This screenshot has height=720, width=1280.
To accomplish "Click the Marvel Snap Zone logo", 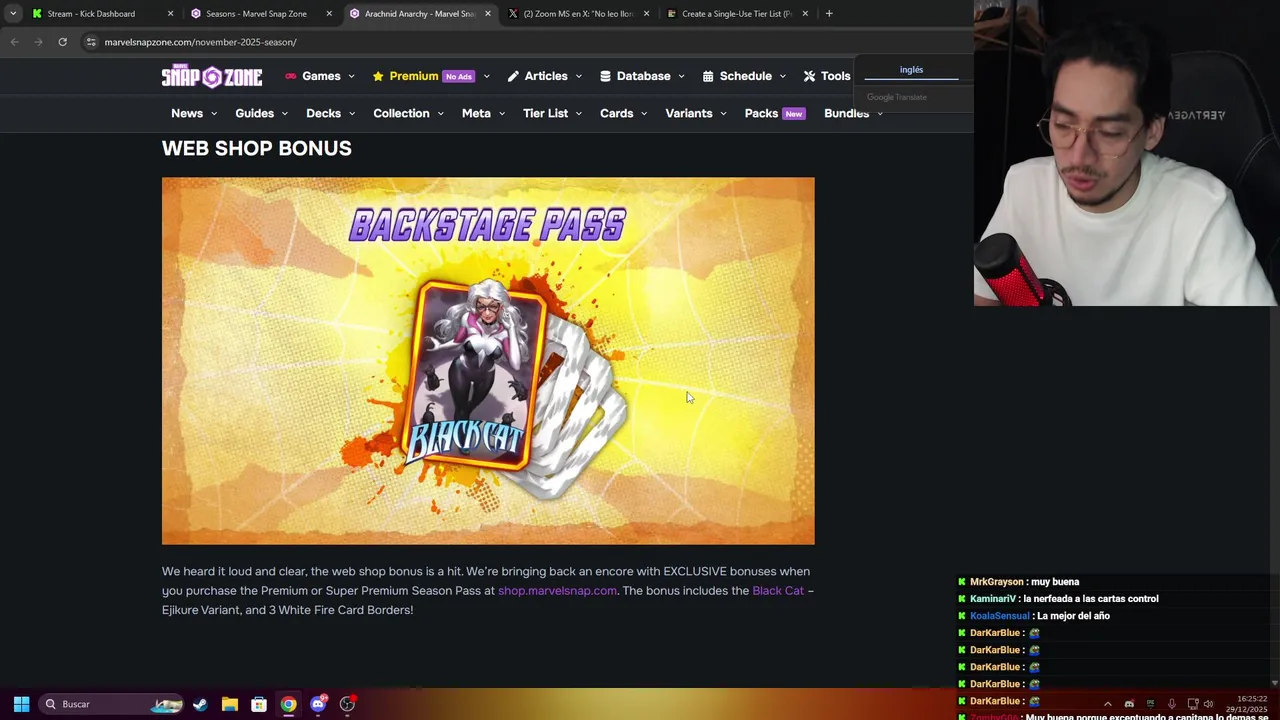I will click(212, 76).
